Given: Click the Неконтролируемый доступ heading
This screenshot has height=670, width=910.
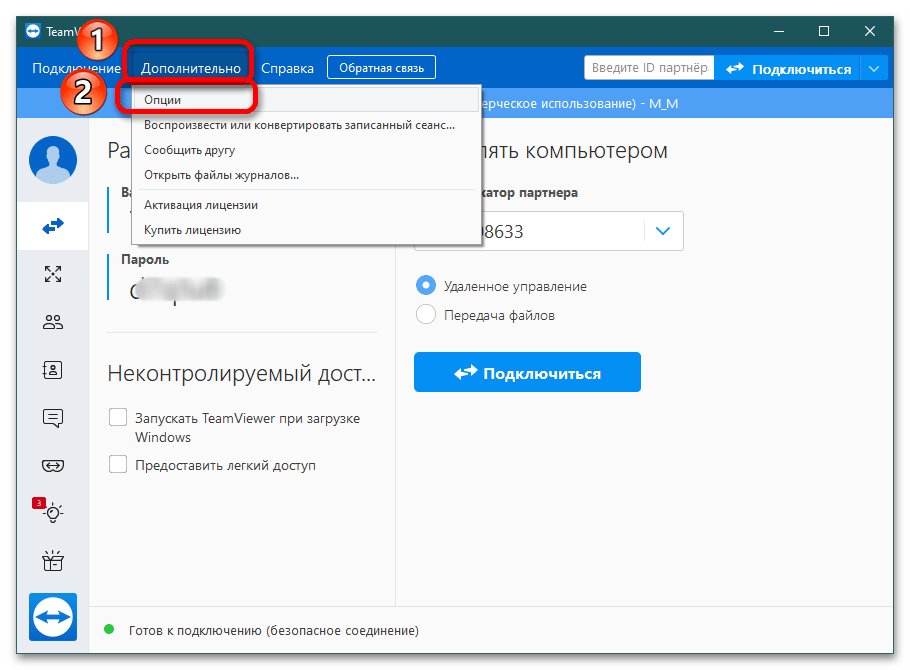Looking at the screenshot, I should 241,373.
